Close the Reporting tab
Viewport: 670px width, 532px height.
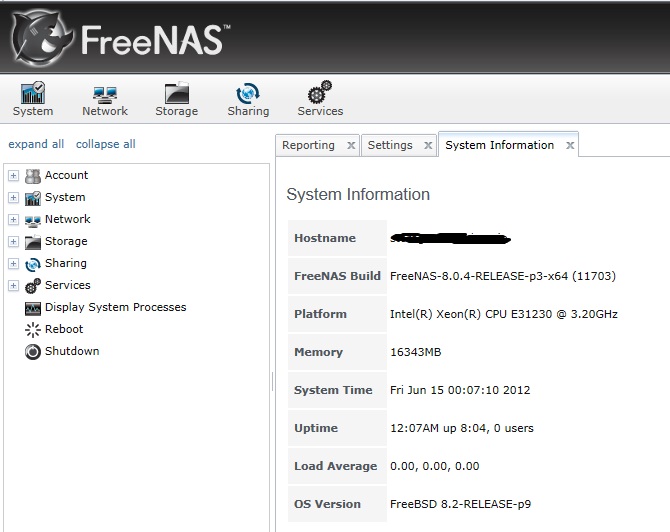click(351, 146)
